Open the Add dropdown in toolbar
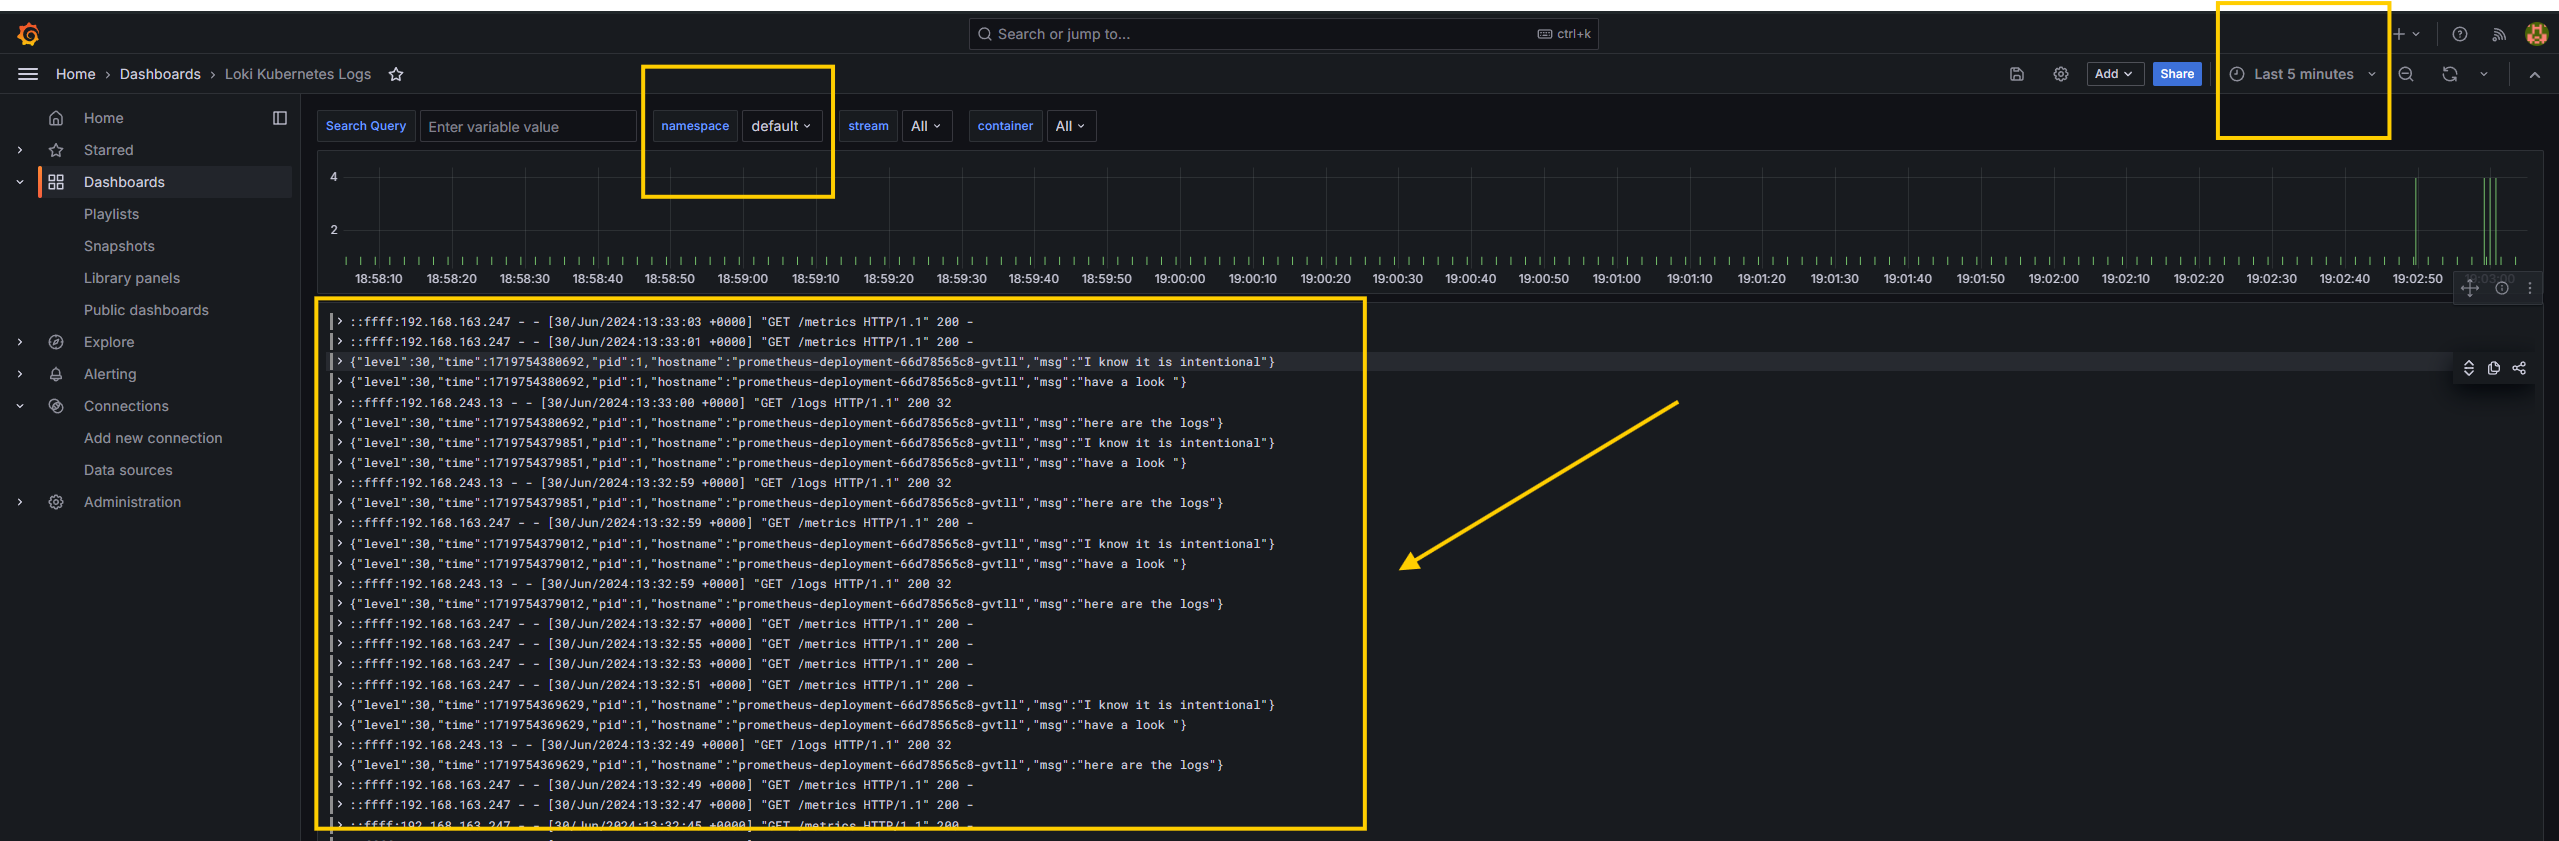This screenshot has width=2559, height=841. (x=2113, y=74)
